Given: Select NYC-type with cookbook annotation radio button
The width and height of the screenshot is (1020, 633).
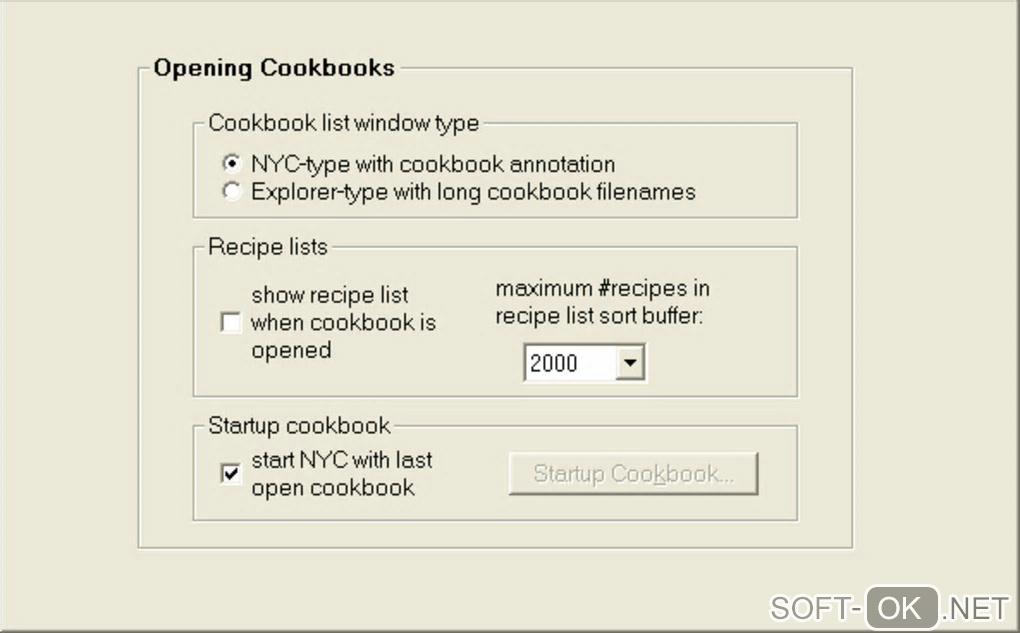Looking at the screenshot, I should tap(232, 163).
